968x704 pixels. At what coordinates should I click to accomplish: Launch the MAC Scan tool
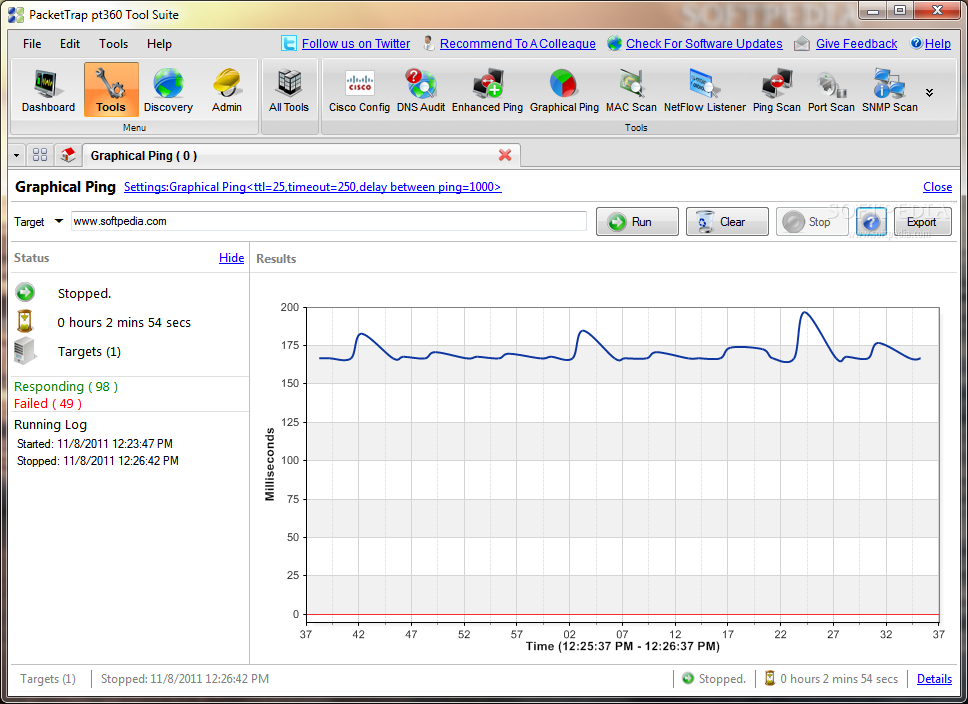(x=631, y=91)
